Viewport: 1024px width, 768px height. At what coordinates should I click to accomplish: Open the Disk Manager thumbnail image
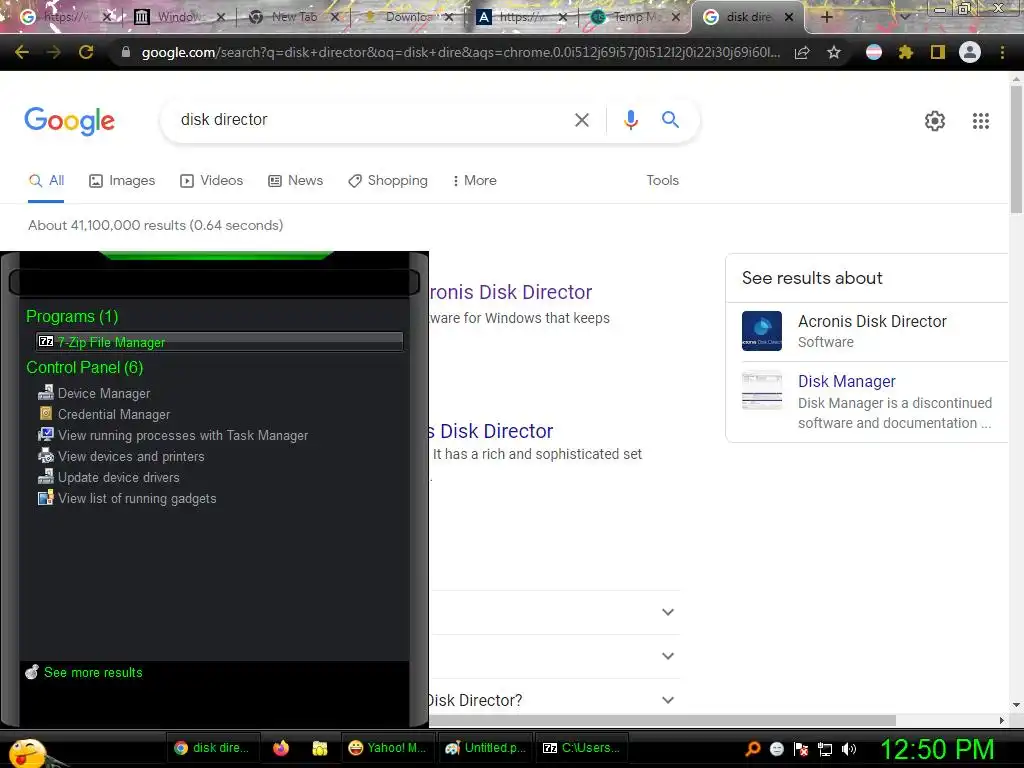pyautogui.click(x=761, y=391)
